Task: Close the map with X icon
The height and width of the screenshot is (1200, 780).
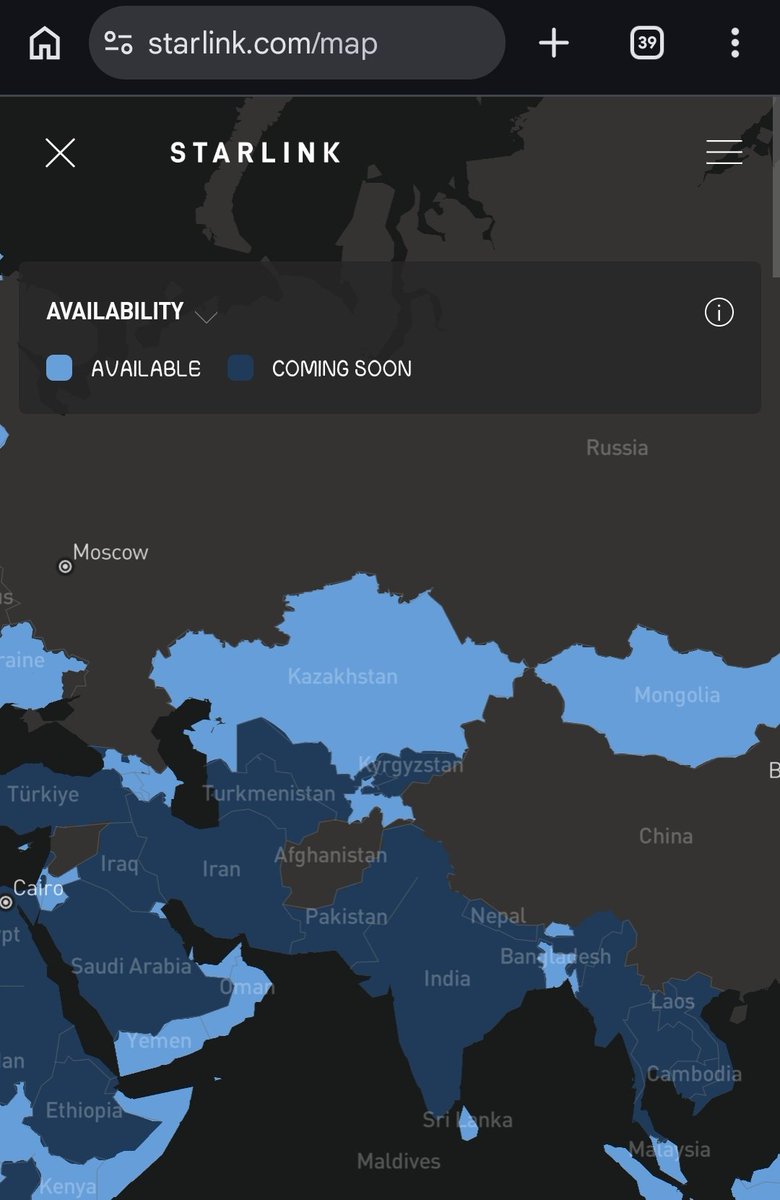Action: (60, 153)
